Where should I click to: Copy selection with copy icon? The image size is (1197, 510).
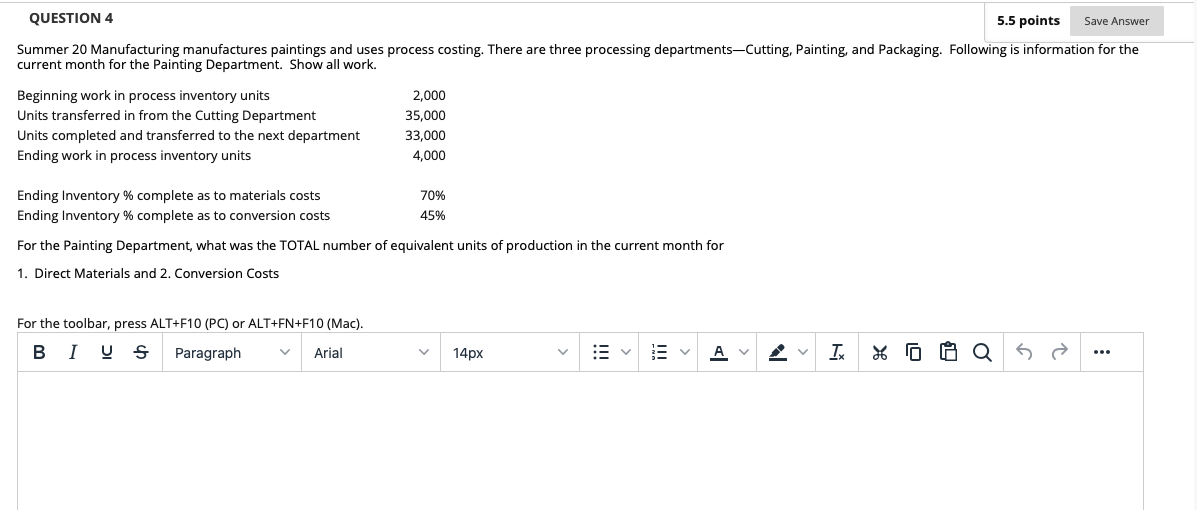(x=913, y=353)
